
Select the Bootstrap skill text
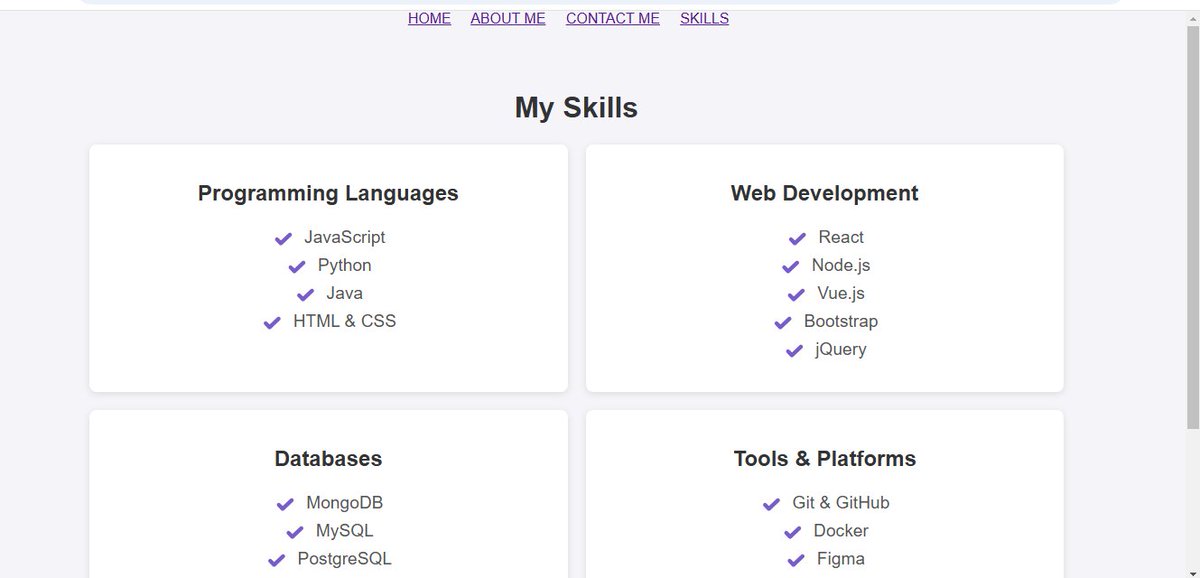[x=841, y=321]
